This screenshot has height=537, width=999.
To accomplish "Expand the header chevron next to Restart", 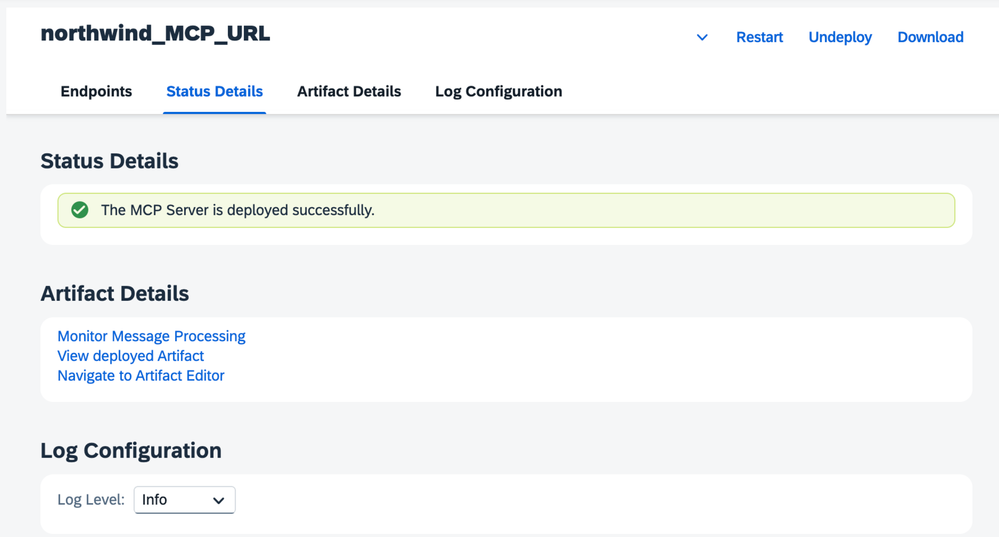I will (x=702, y=38).
